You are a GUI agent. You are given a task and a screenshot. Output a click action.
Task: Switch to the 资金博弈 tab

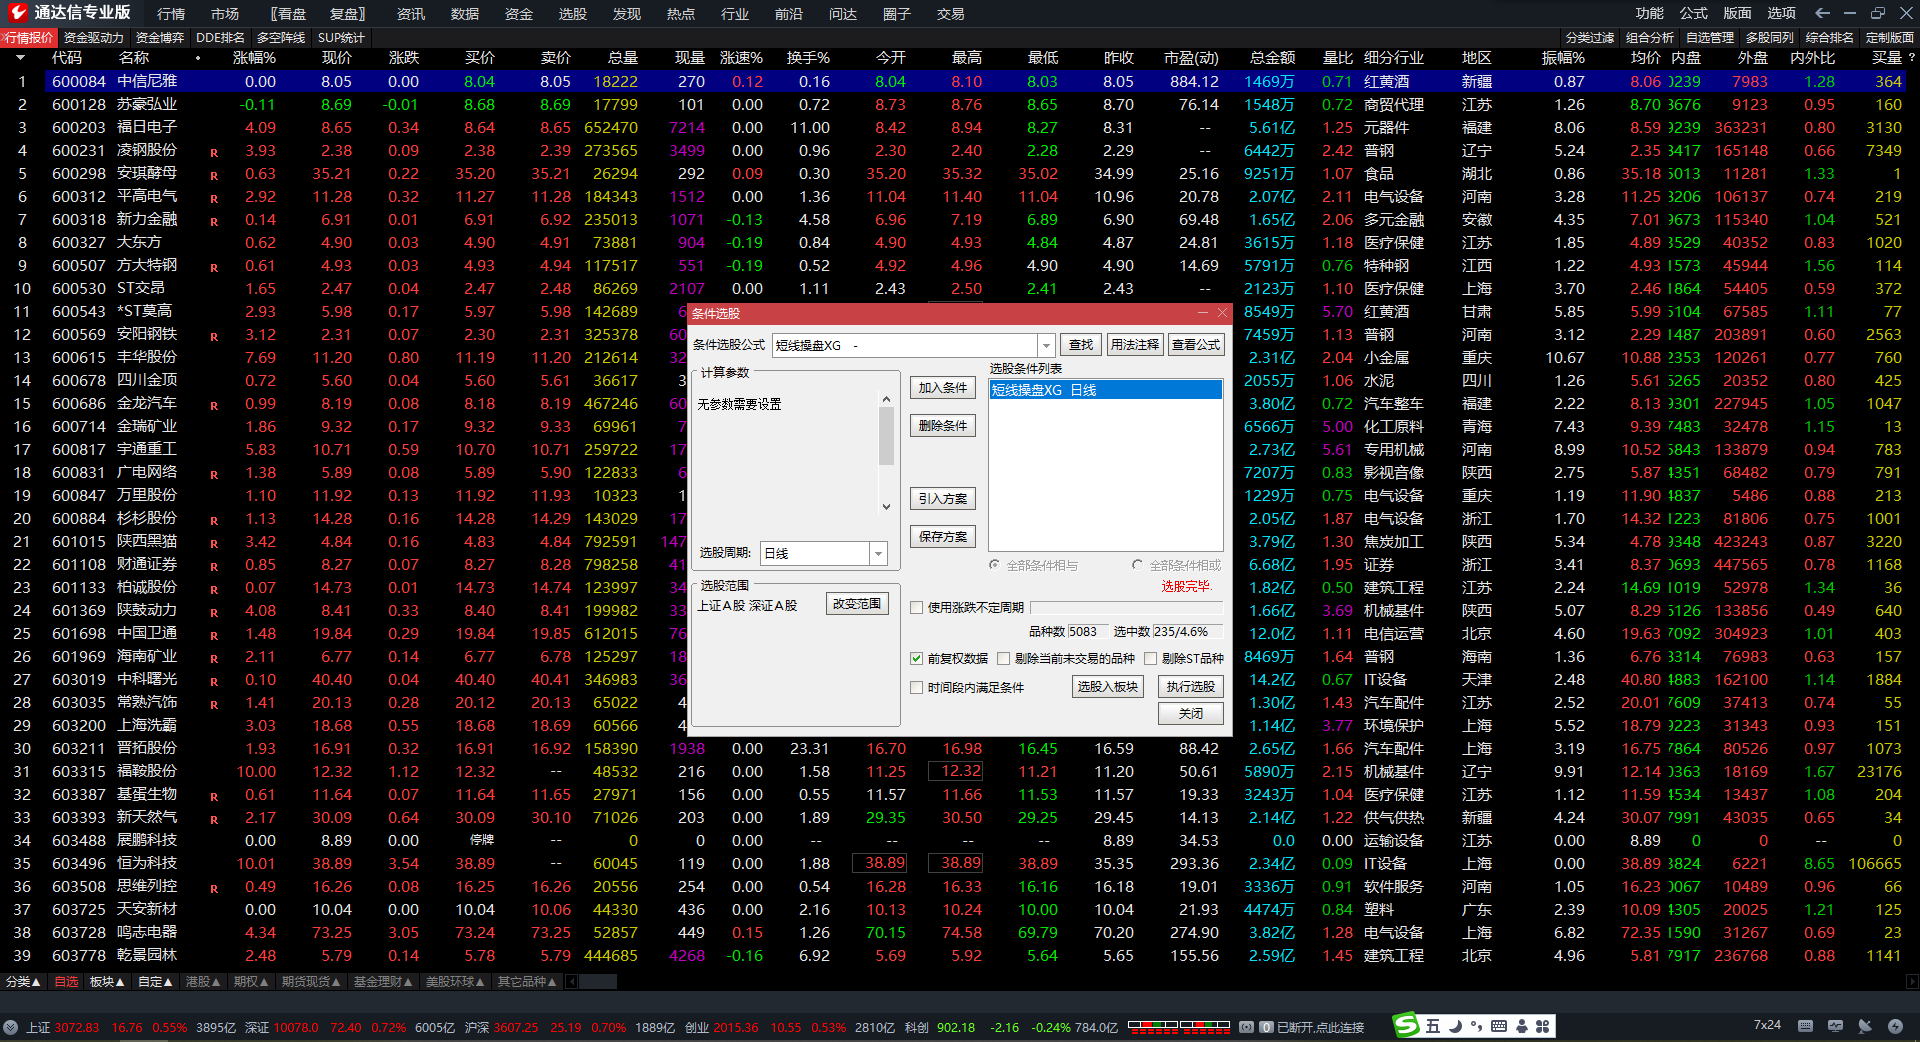click(x=160, y=38)
